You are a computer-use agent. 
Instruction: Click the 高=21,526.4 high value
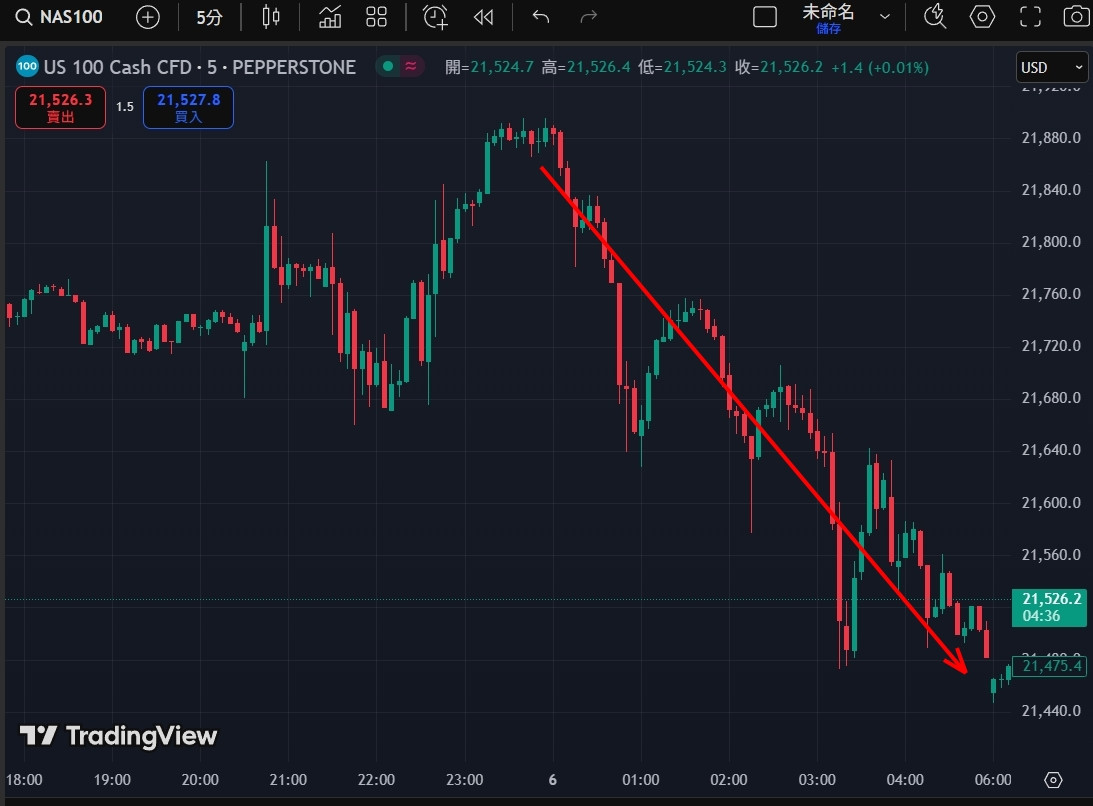[x=586, y=68]
